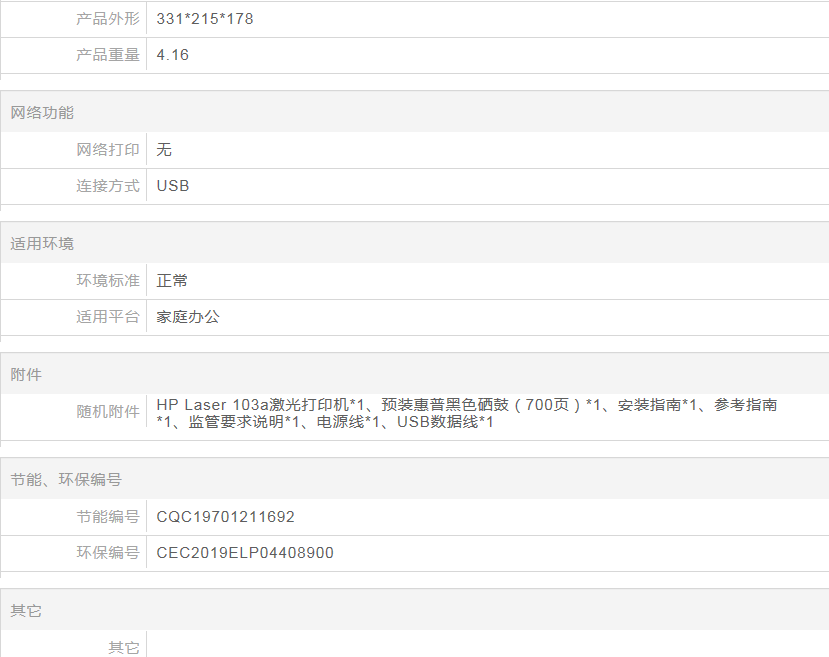Image resolution: width=829 pixels, height=657 pixels.
Task: Click the USB connection type value
Action: click(173, 186)
